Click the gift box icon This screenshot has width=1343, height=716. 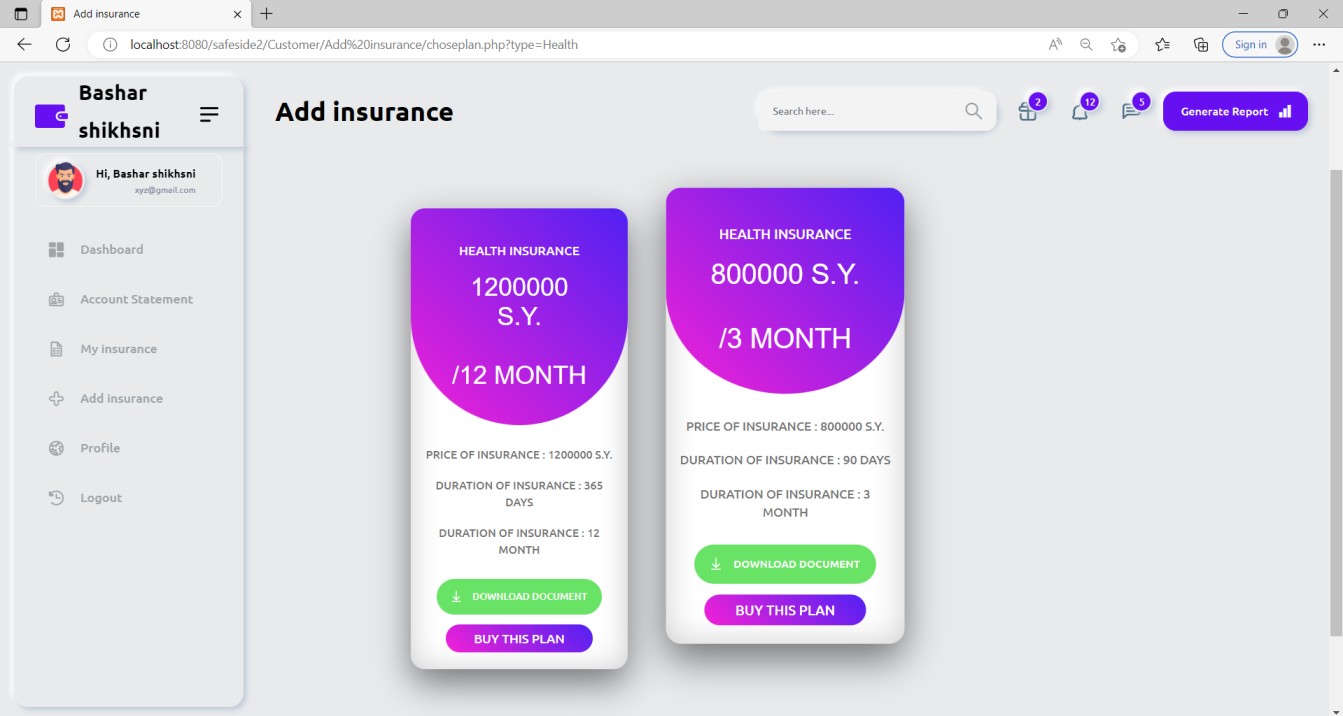1027,112
